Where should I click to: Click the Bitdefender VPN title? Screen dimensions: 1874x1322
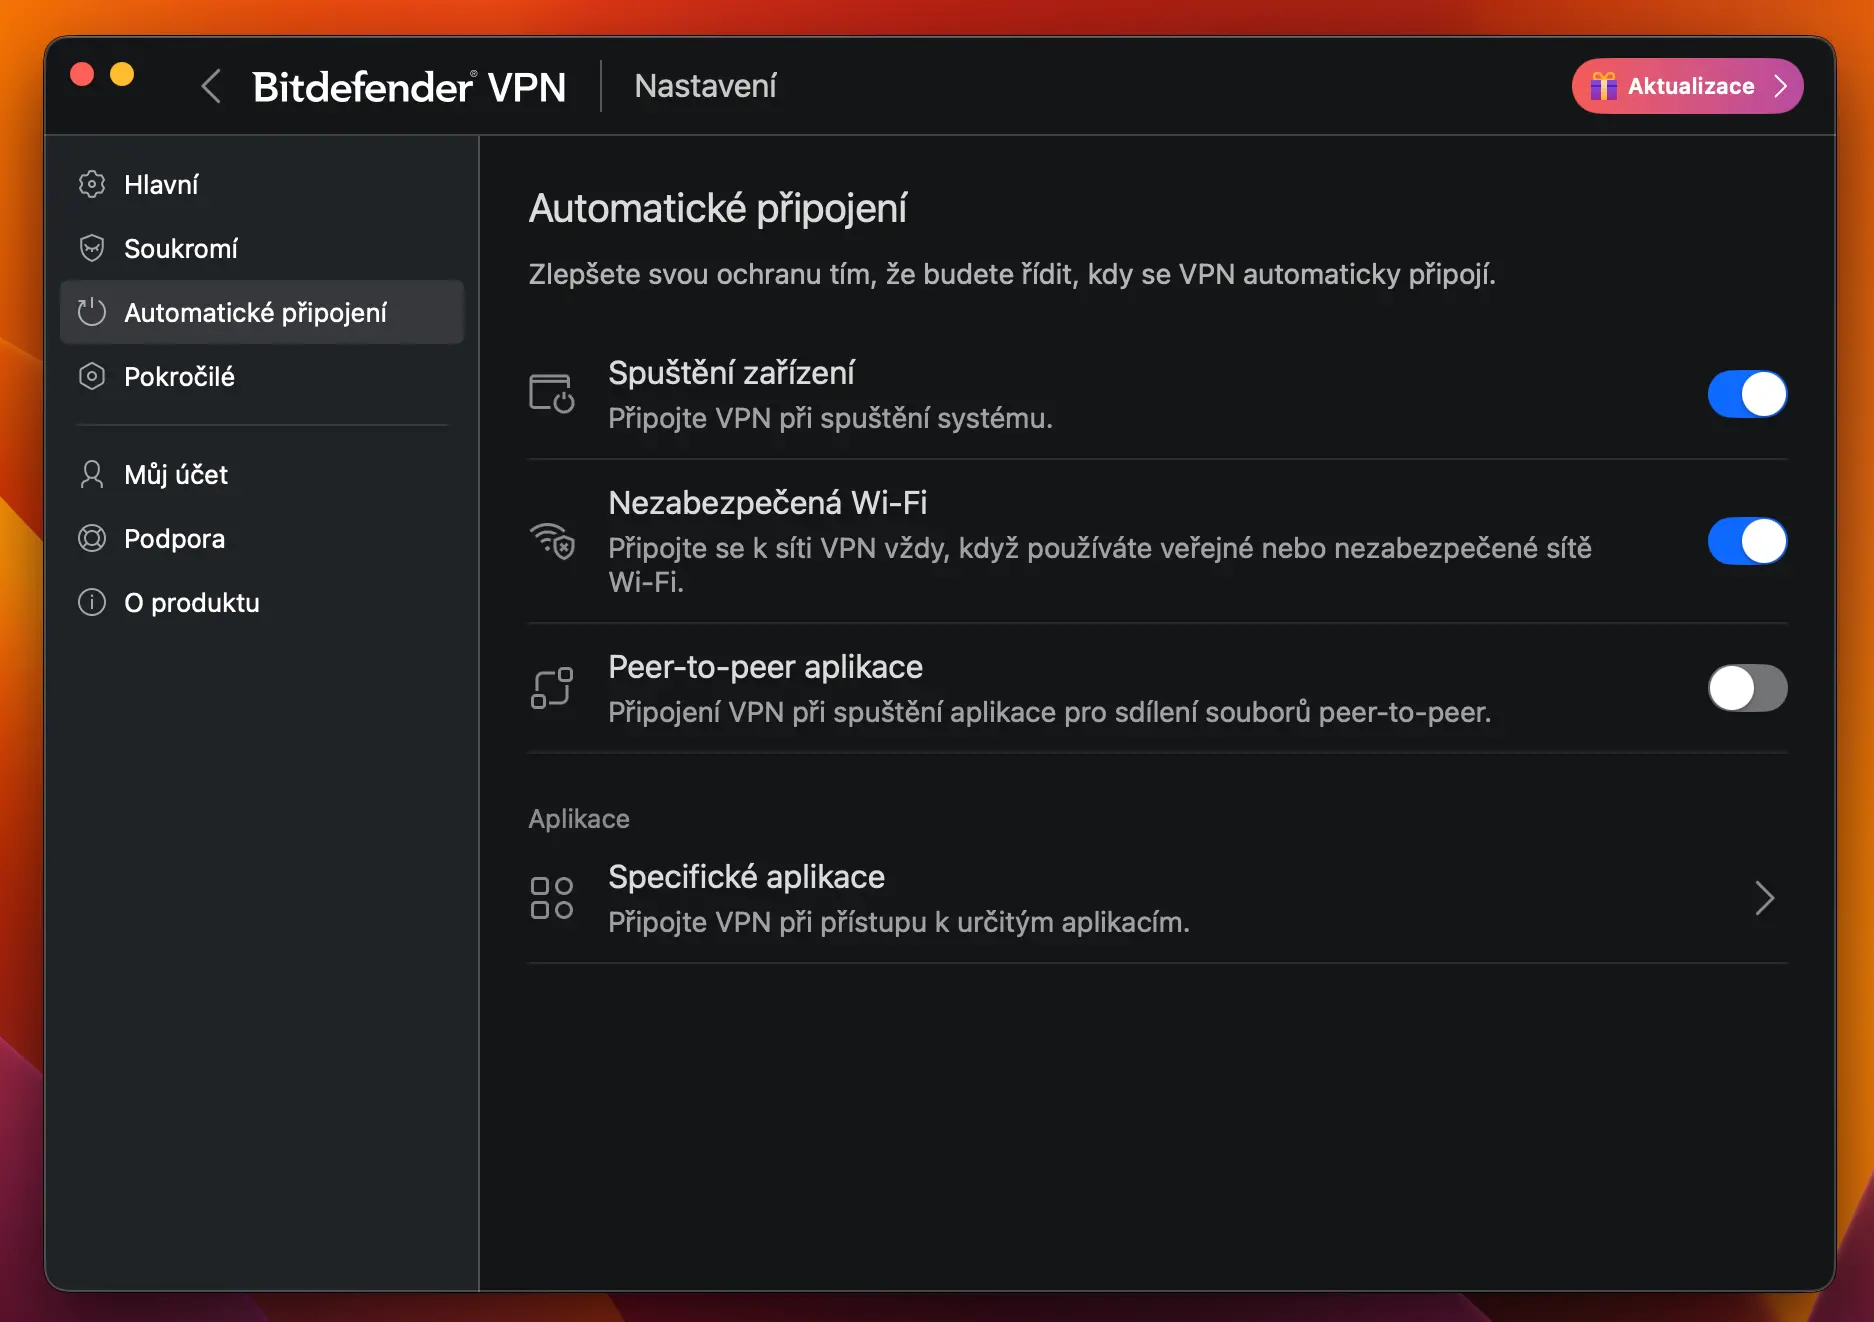pos(410,86)
